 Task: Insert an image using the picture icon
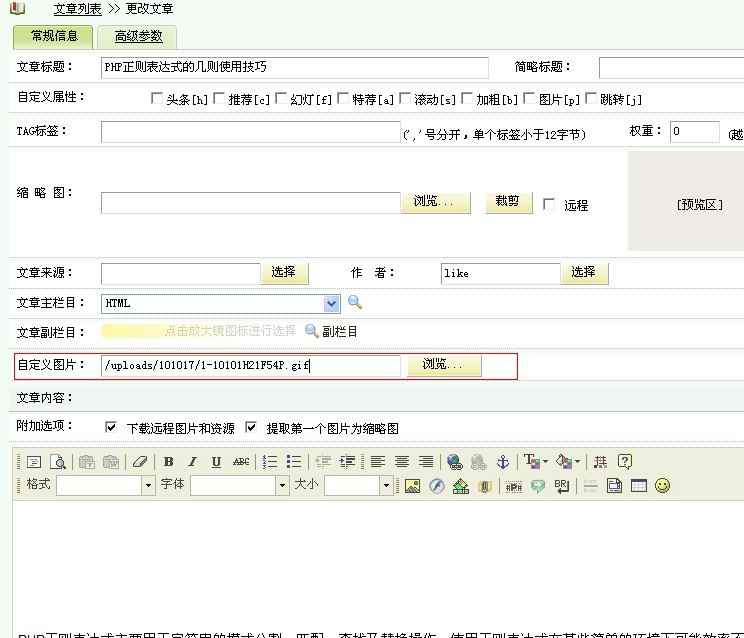pyautogui.click(x=412, y=486)
